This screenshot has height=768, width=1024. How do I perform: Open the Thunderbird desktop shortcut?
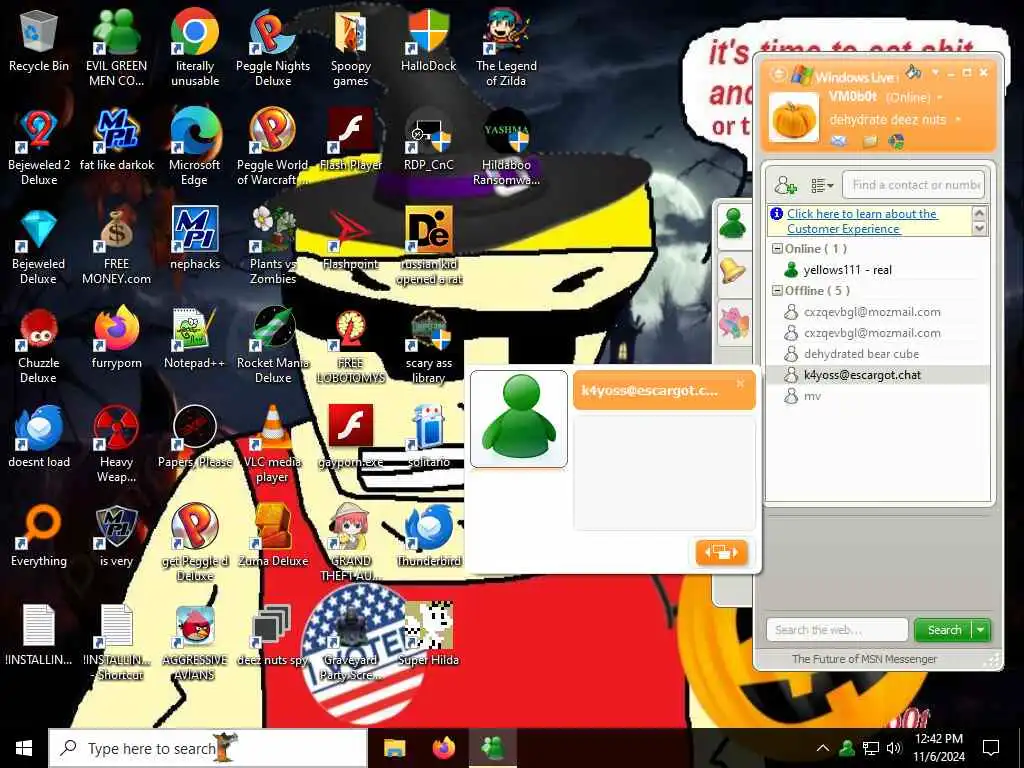tap(428, 536)
